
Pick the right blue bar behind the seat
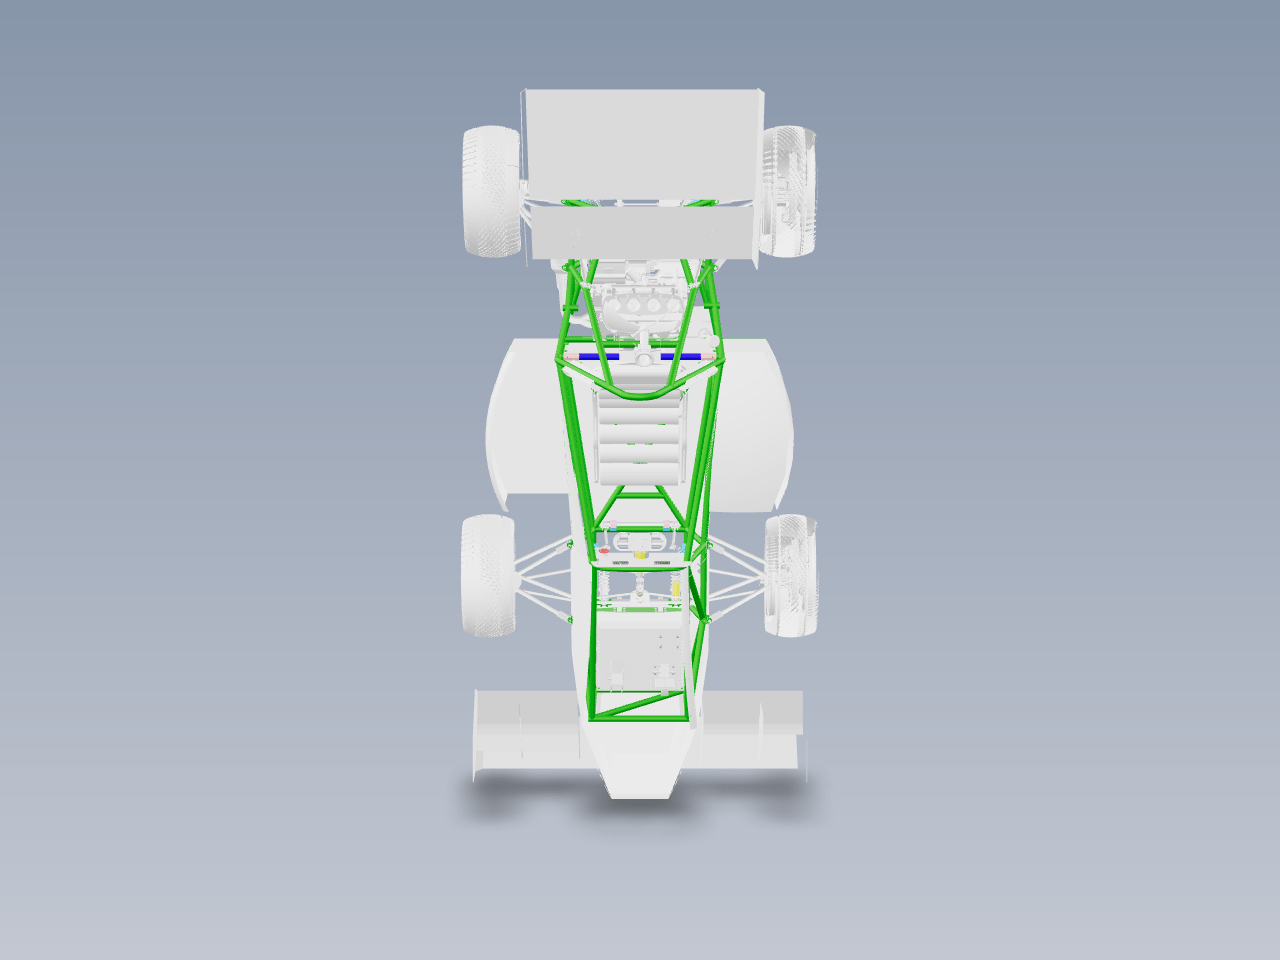pyautogui.click(x=681, y=357)
